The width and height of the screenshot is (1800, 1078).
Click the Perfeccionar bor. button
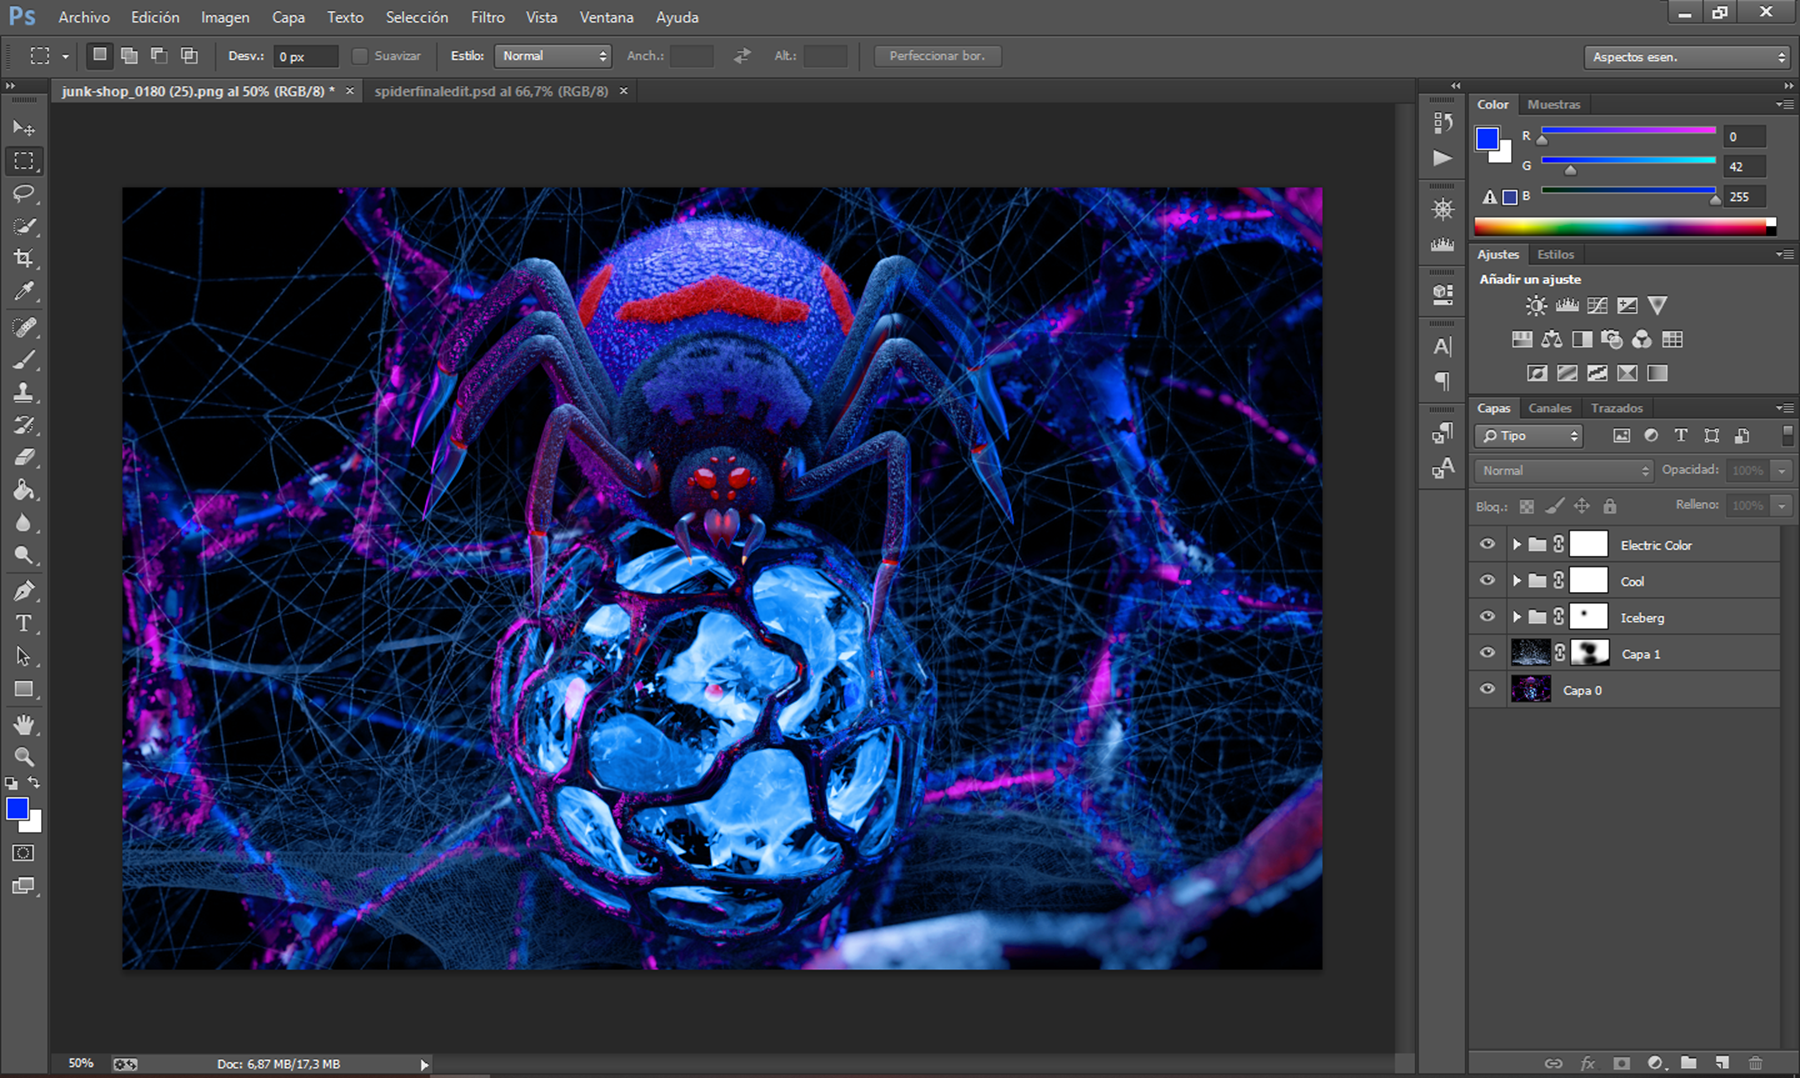pos(937,56)
